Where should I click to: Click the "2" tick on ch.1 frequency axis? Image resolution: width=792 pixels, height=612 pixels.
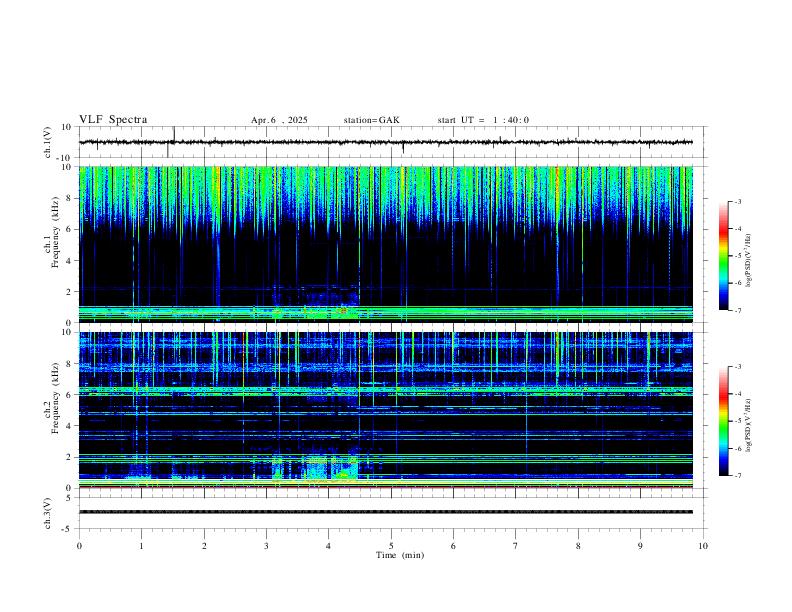tap(70, 292)
